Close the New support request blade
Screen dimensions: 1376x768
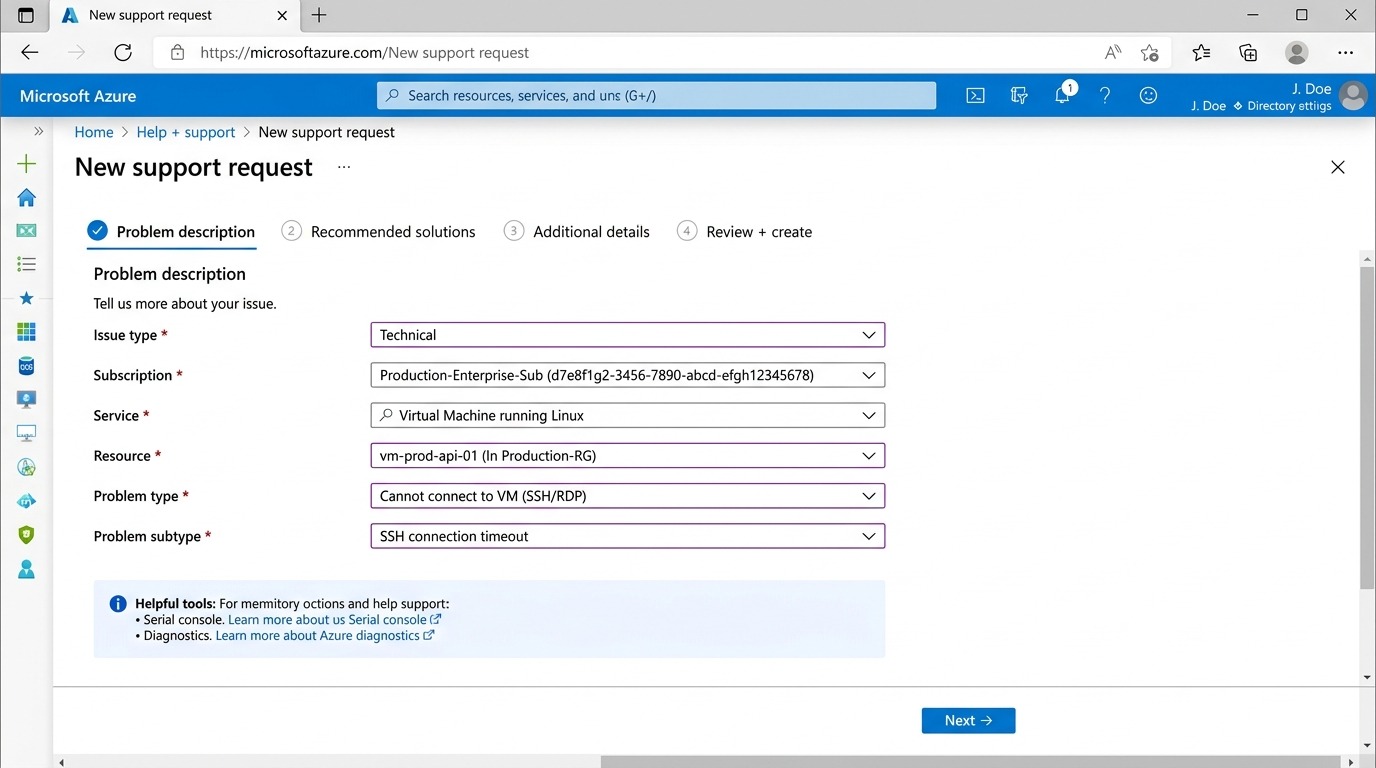tap(1338, 167)
